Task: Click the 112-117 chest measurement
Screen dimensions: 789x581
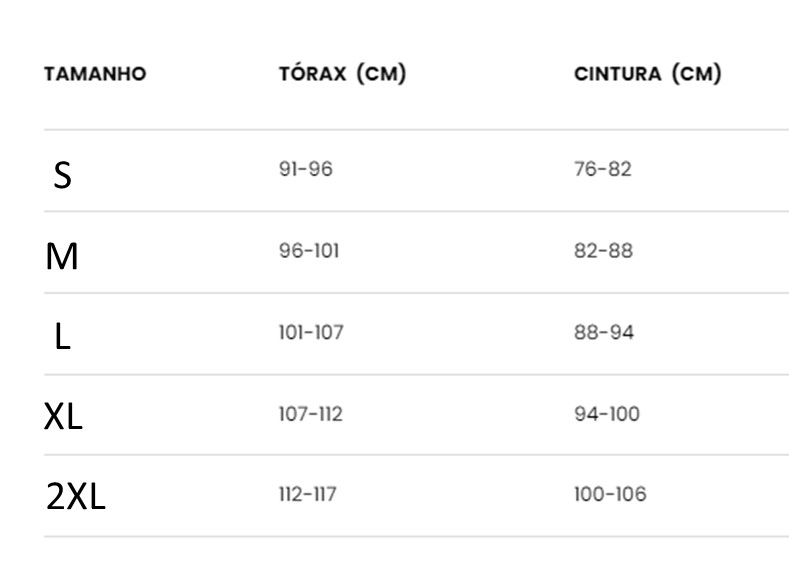Action: click(x=308, y=494)
